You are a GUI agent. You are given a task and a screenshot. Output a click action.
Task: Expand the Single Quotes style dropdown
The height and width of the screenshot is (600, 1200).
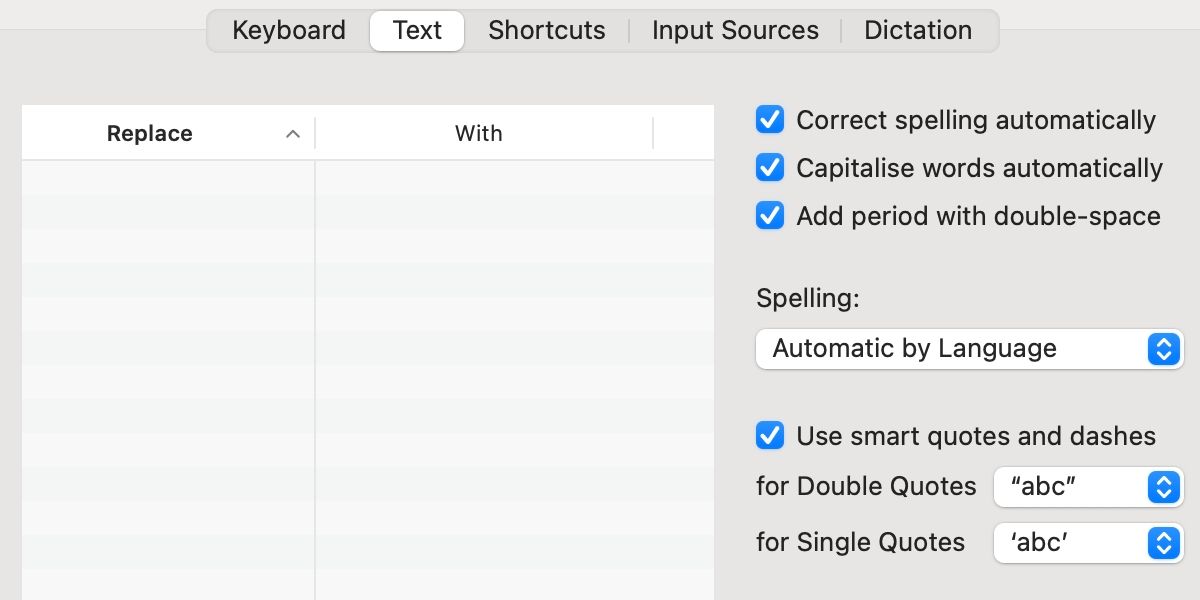(x=1088, y=543)
